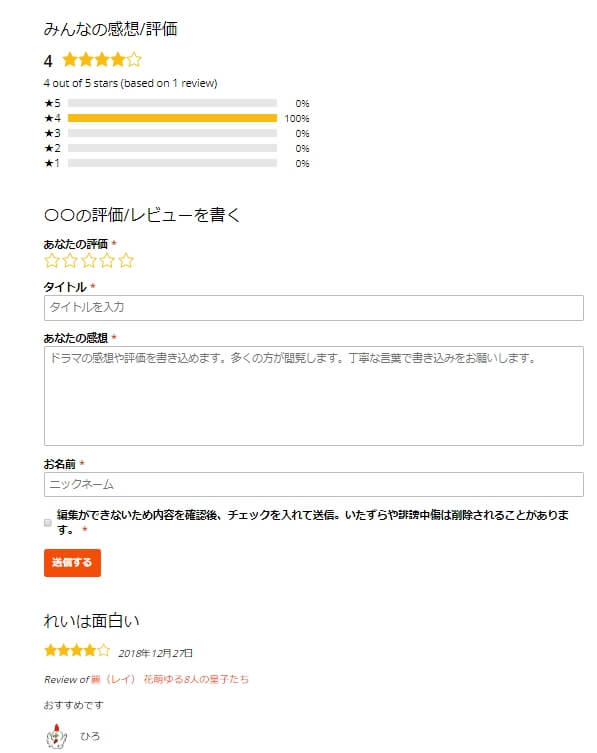Click the review's star rating dated 2018年12月27日
This screenshot has height=753, width=597.
[x=77, y=651]
